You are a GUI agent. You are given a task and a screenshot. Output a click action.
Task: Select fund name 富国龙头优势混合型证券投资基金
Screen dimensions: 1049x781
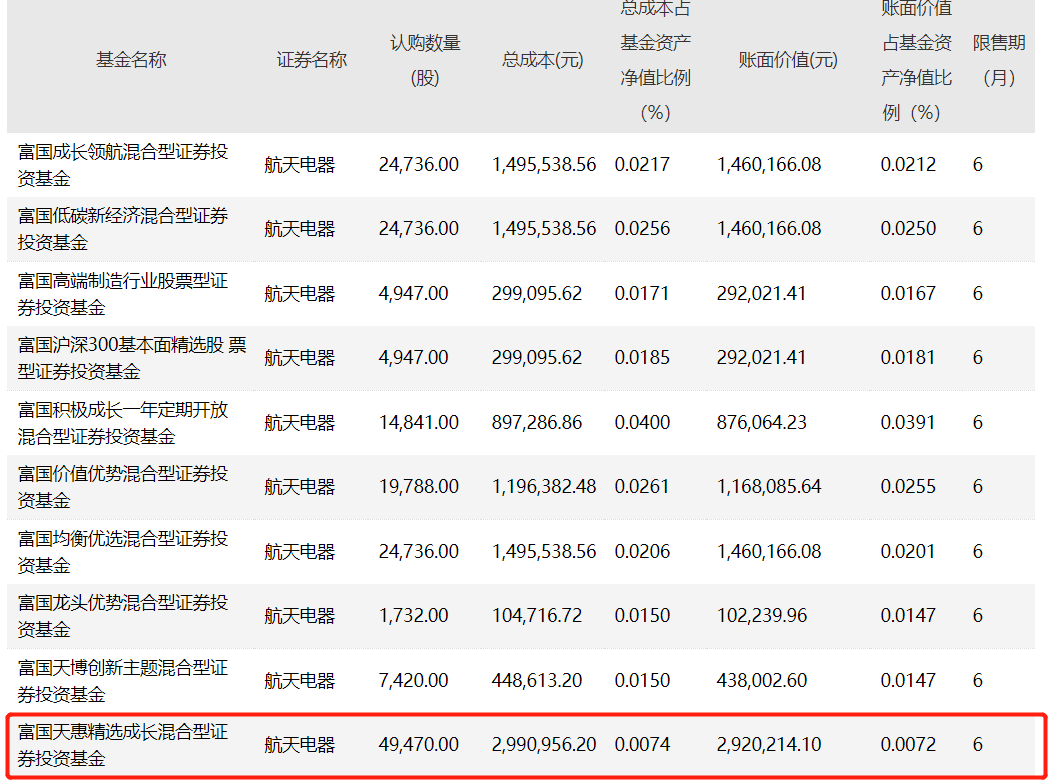tap(122, 616)
